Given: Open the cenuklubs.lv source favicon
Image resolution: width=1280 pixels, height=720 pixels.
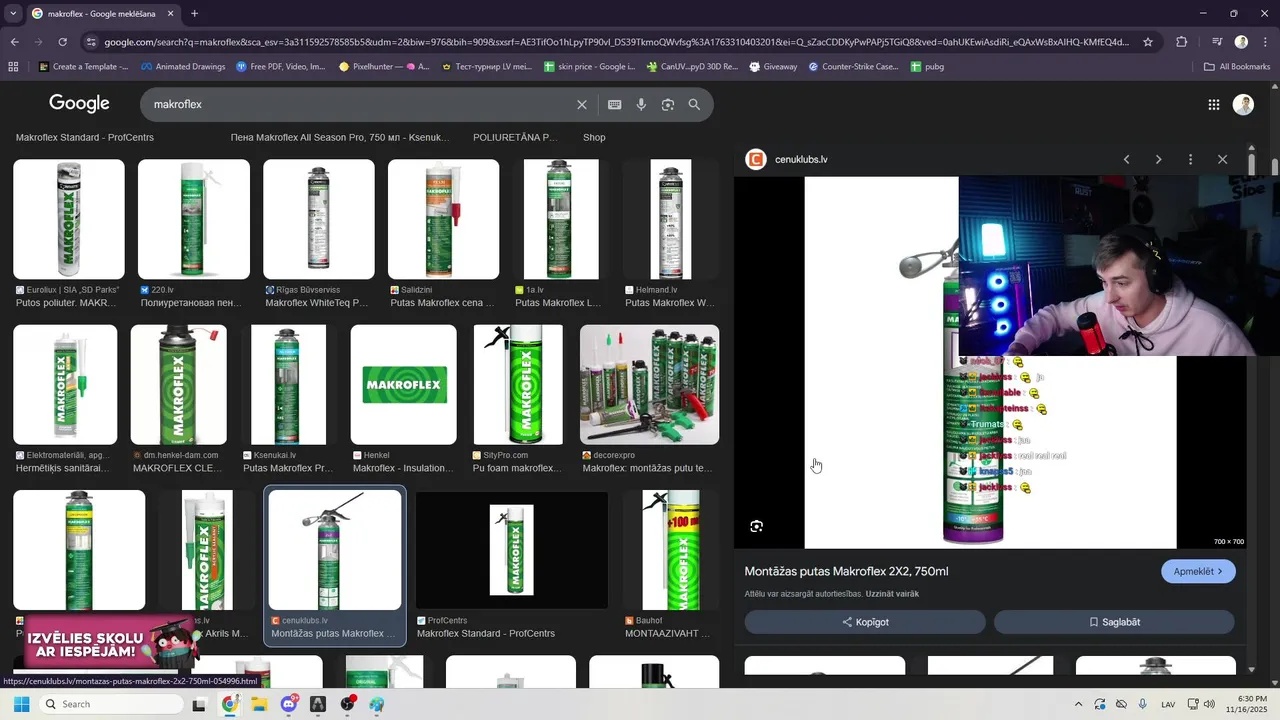Looking at the screenshot, I should (x=756, y=159).
